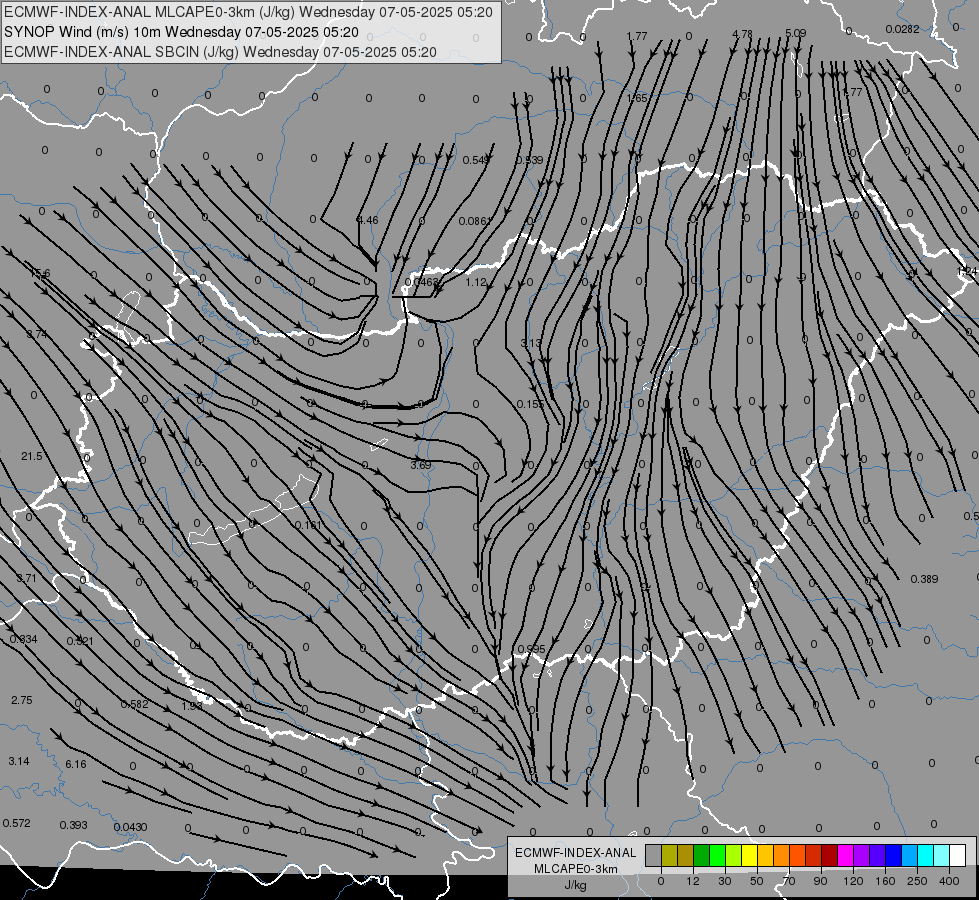979x900 pixels.
Task: Click the map value '4.78'
Action: [x=742, y=34]
